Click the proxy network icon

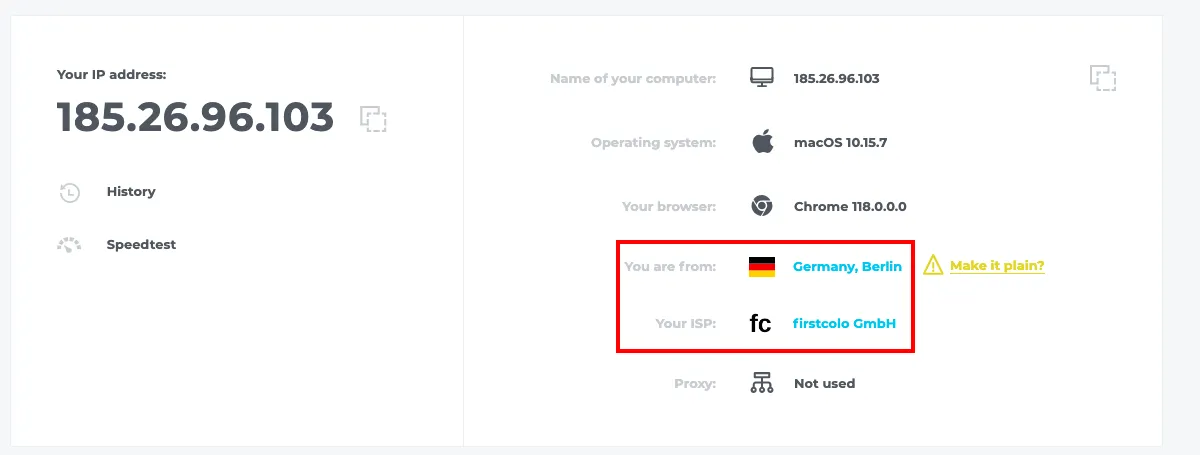762,383
